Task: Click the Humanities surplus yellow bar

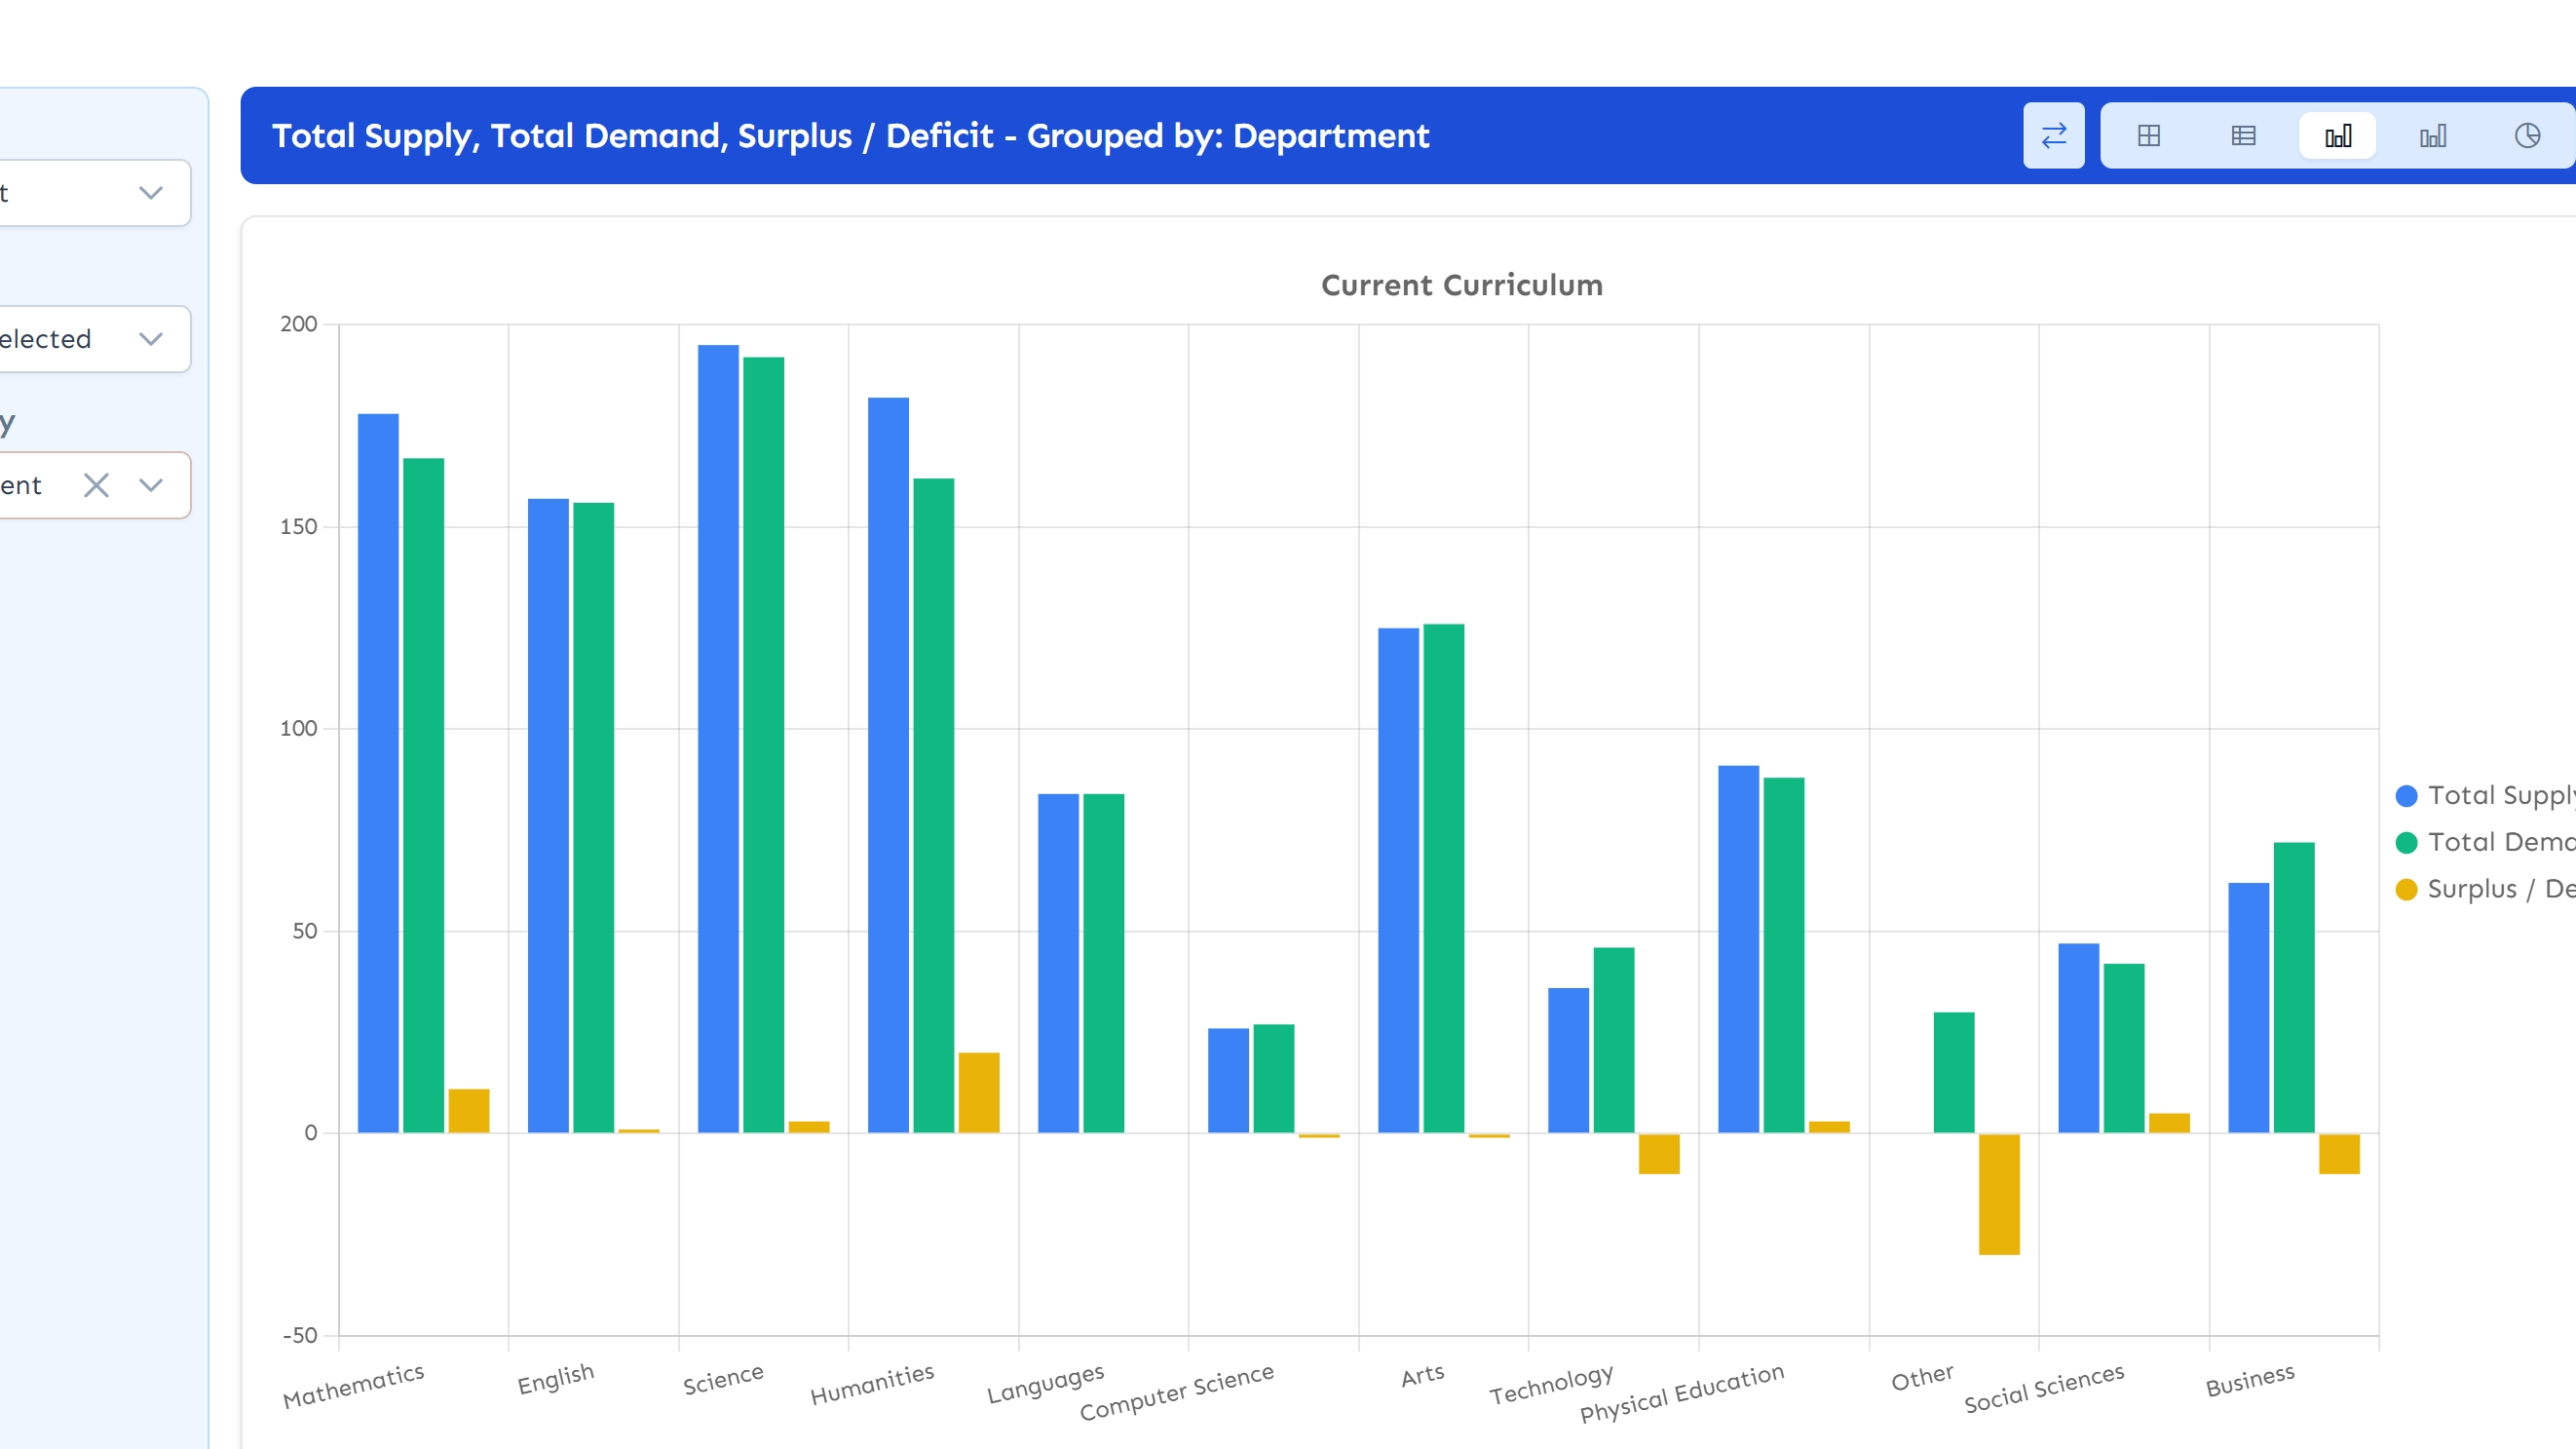Action: click(978, 1092)
